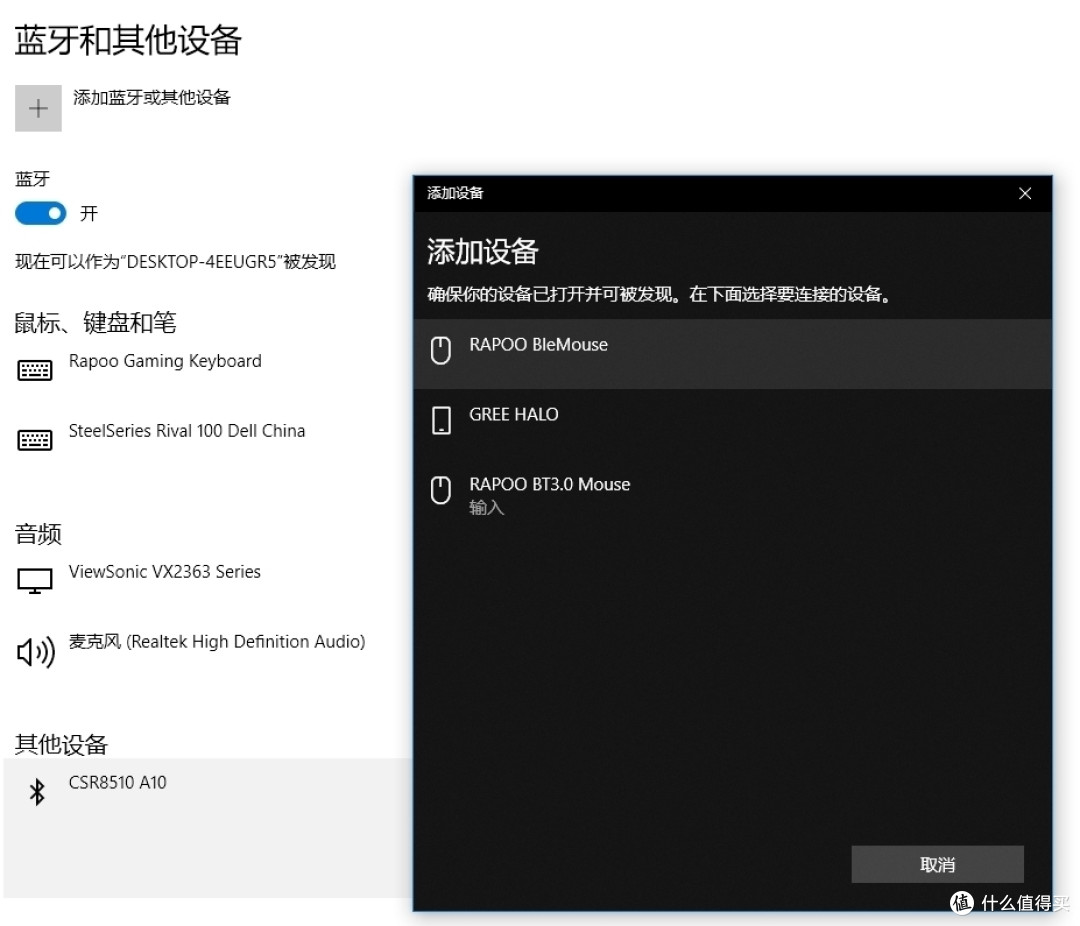Click the 其他设备 section heading

61,744
